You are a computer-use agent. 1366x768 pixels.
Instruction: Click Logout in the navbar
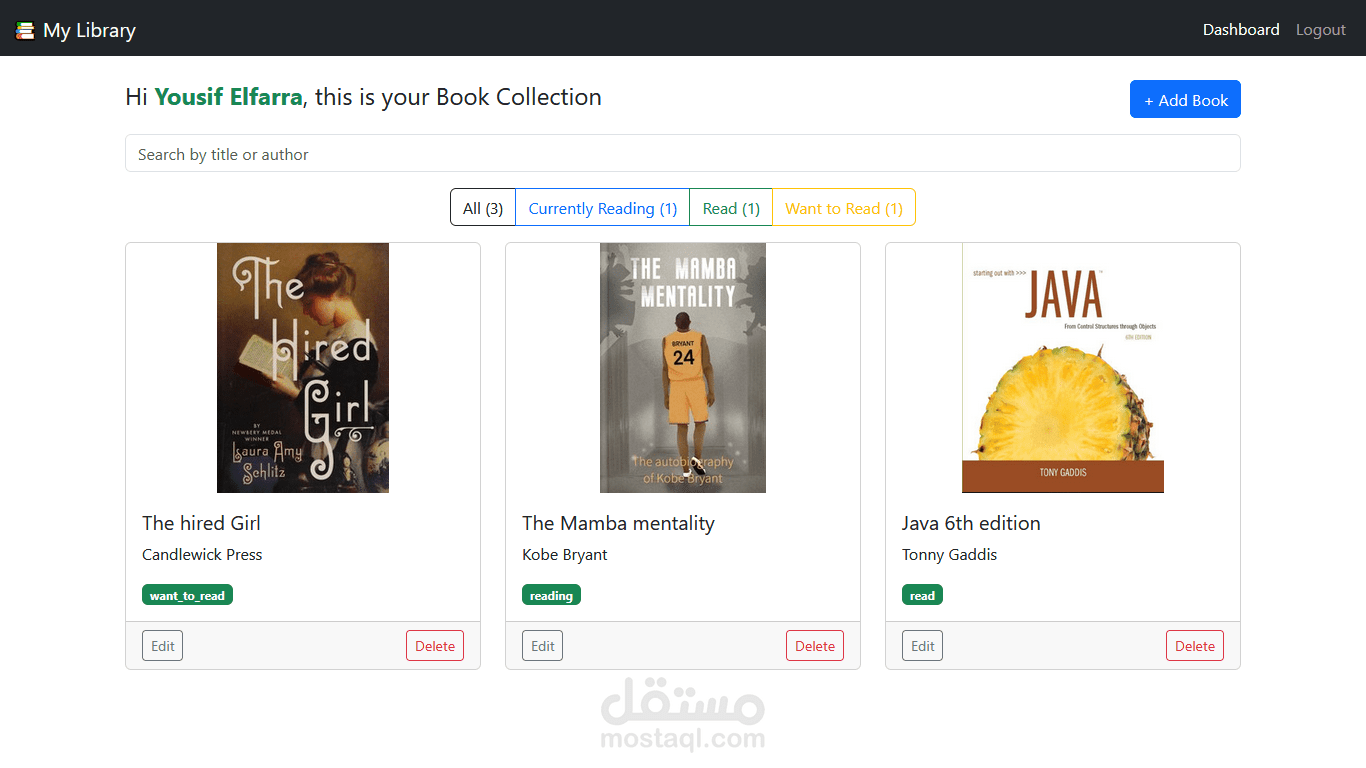pyautogui.click(x=1321, y=30)
